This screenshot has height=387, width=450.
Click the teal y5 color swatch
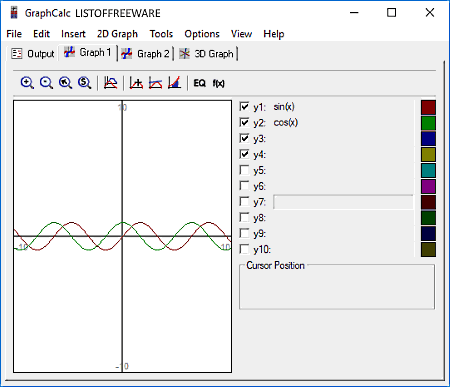point(428,170)
